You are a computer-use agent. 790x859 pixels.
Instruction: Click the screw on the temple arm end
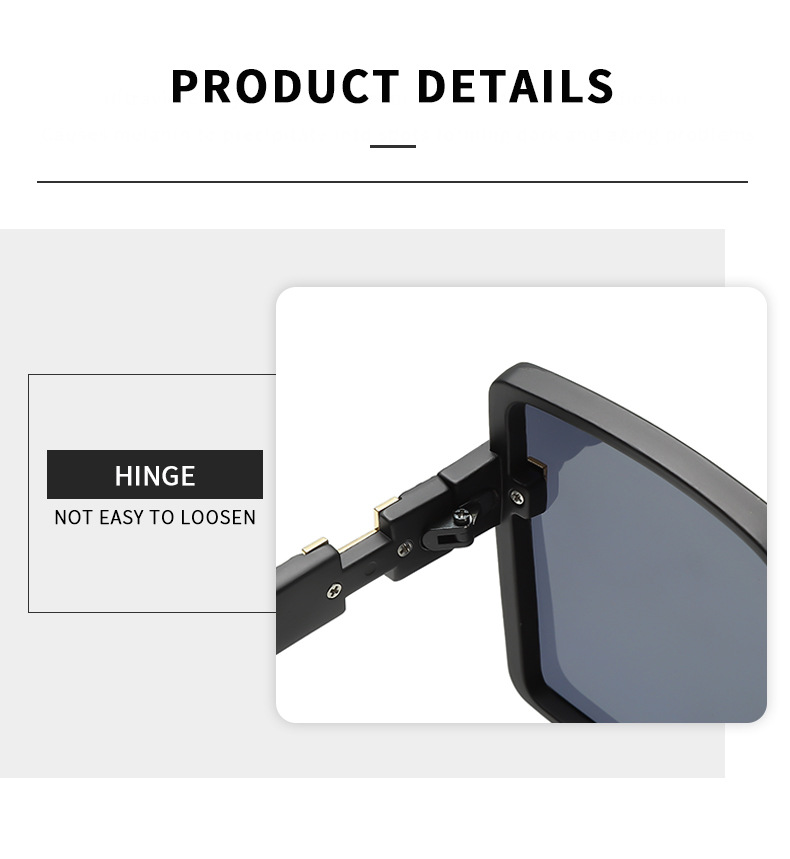(x=334, y=591)
